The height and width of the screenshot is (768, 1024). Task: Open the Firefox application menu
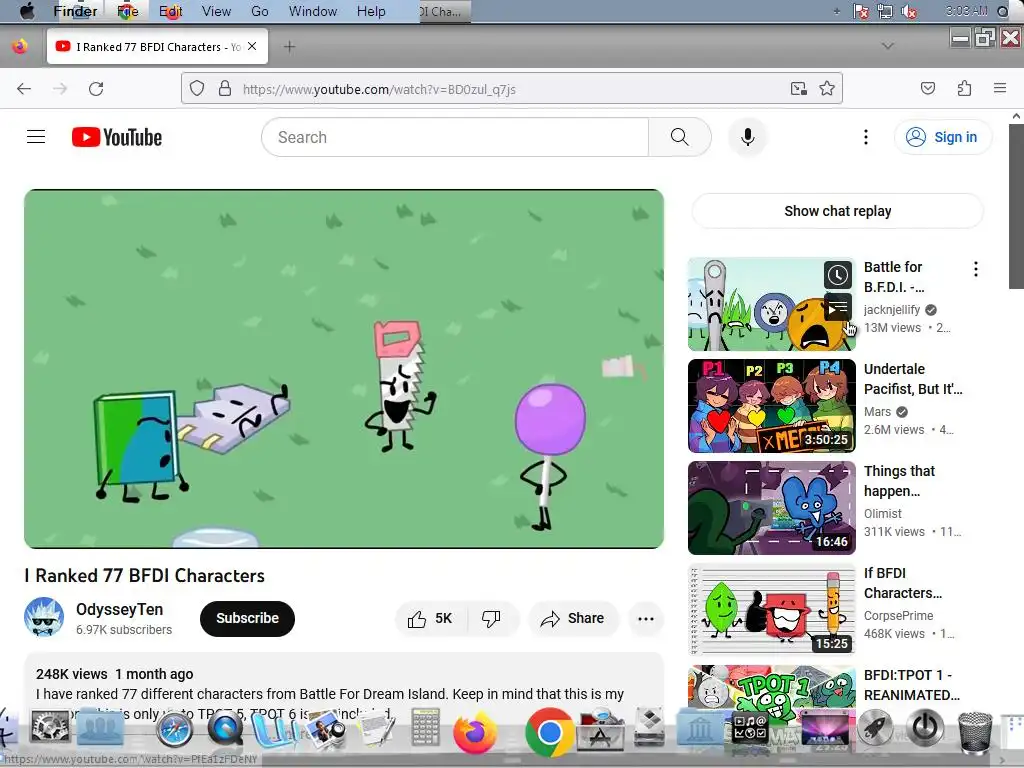point(1000,88)
